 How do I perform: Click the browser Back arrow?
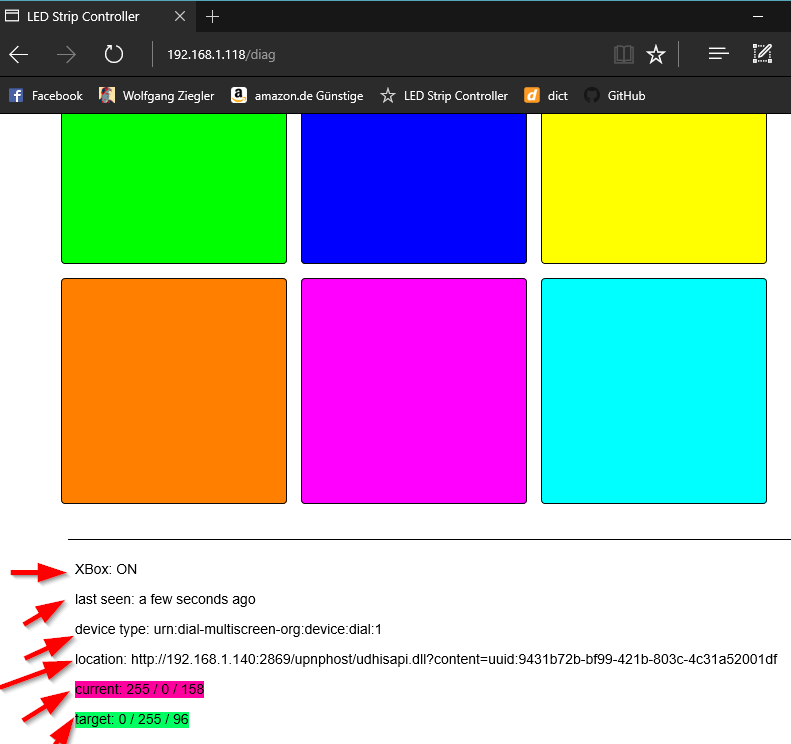coord(19,55)
